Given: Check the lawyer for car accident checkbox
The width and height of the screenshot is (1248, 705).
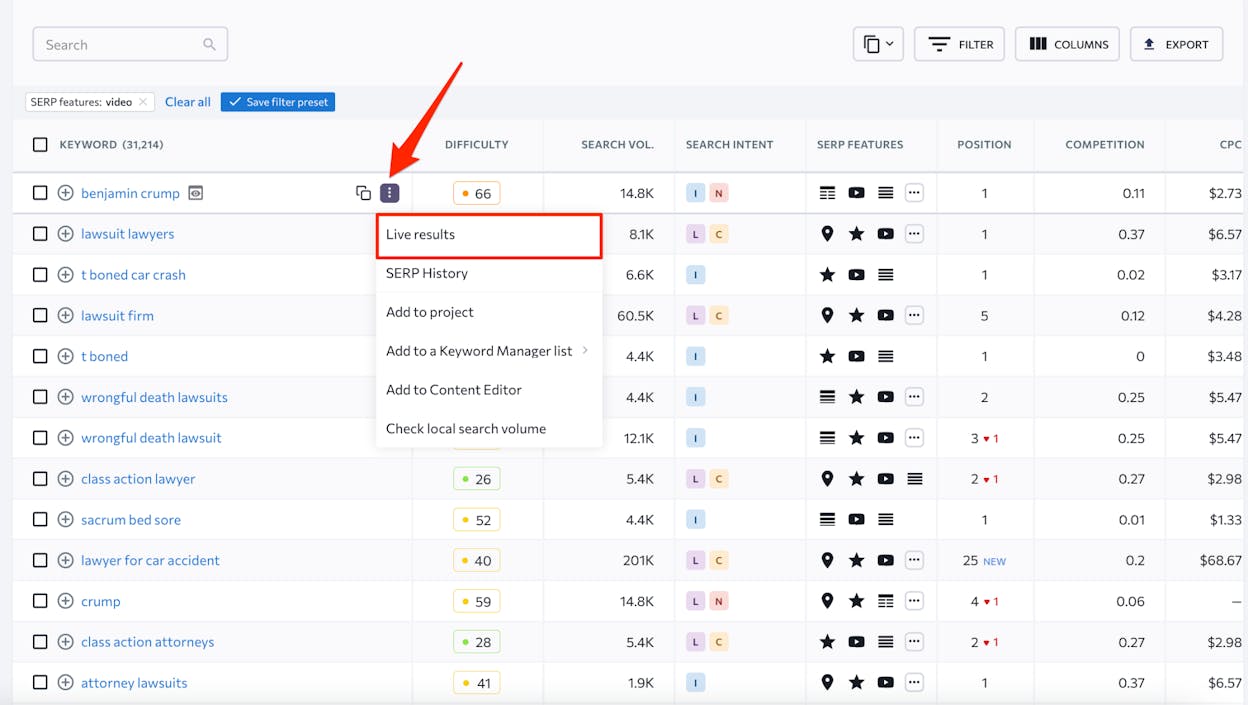Looking at the screenshot, I should [40, 560].
